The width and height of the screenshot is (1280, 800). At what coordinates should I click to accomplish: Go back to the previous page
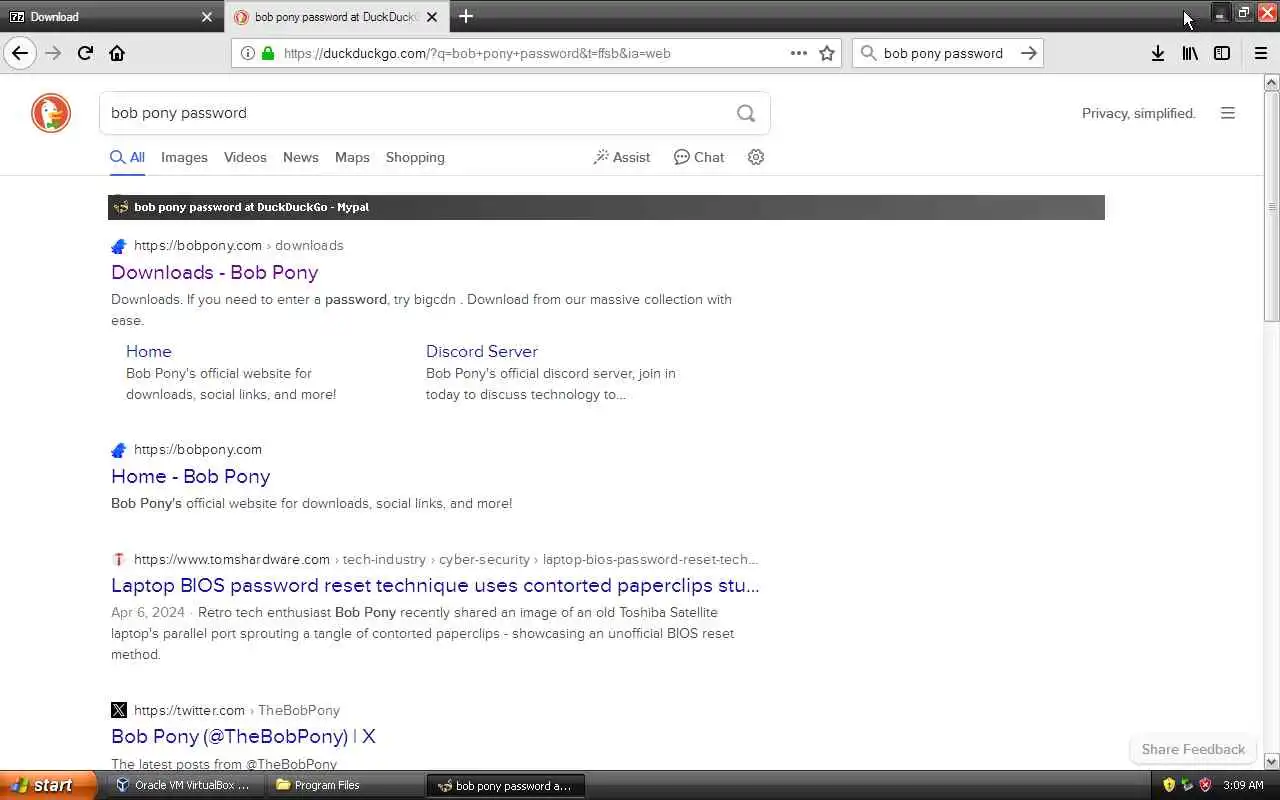coord(20,53)
